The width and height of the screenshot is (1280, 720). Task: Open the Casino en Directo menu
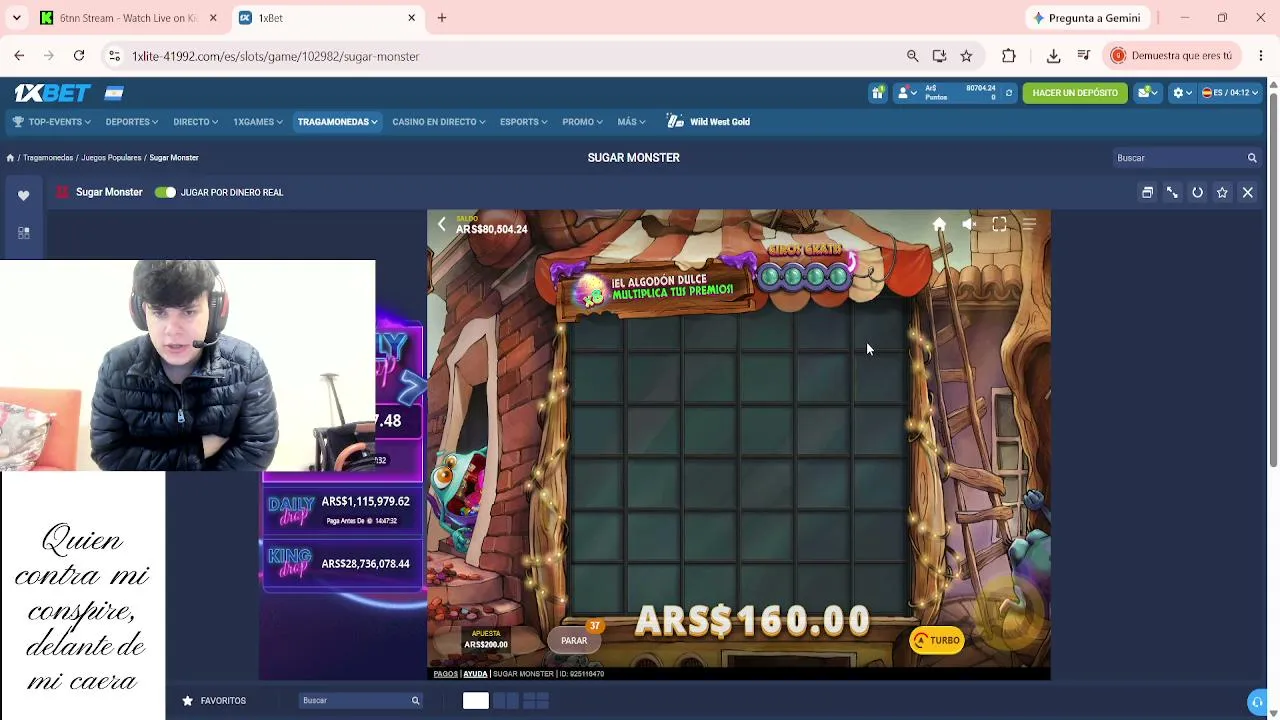(439, 122)
